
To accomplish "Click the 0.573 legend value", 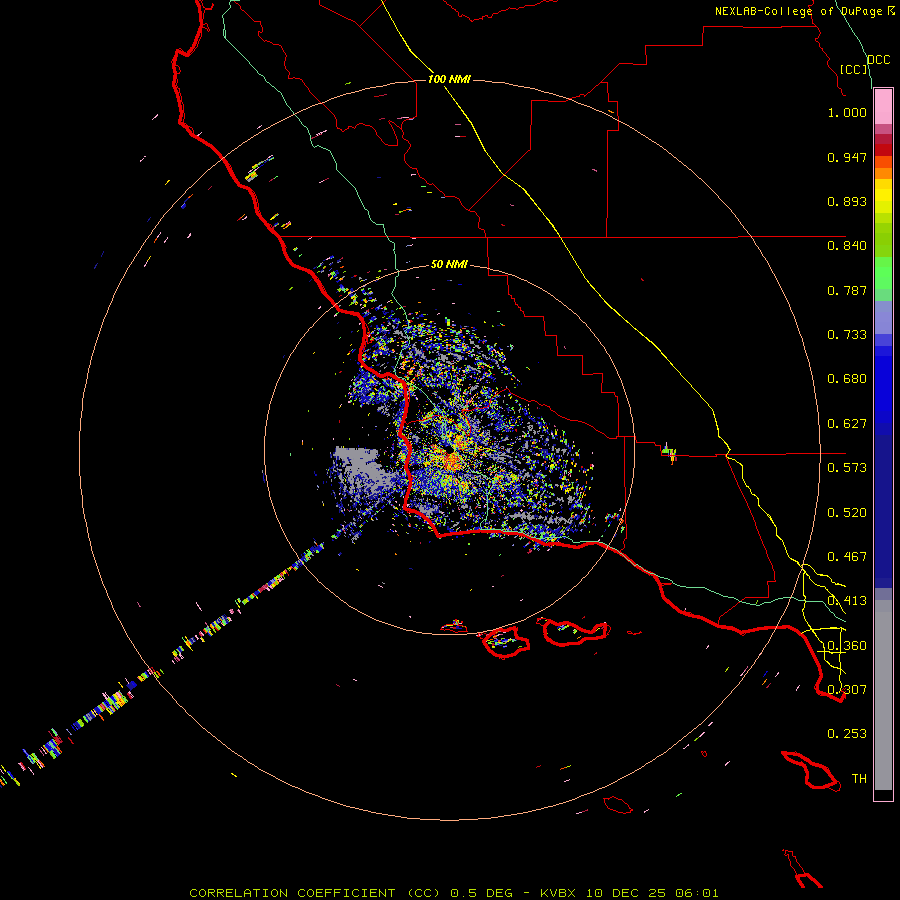I will [847, 468].
